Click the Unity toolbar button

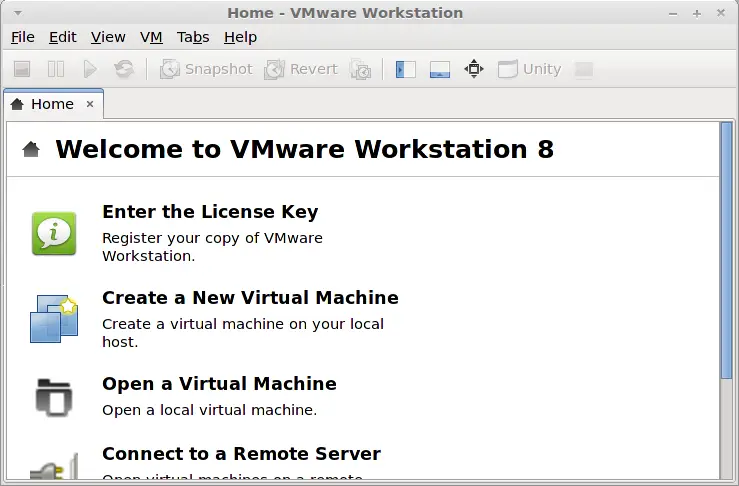(x=530, y=69)
